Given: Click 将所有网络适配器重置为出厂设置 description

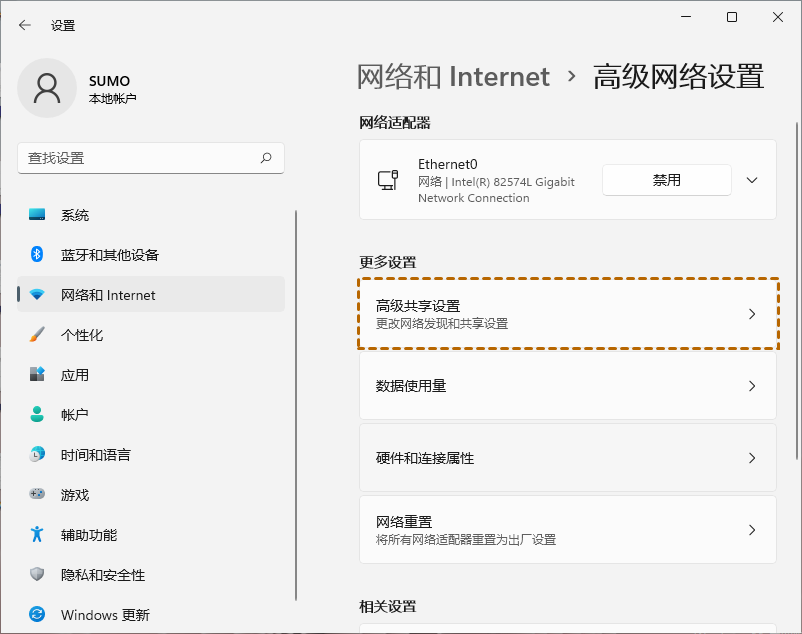Looking at the screenshot, I should [466, 540].
